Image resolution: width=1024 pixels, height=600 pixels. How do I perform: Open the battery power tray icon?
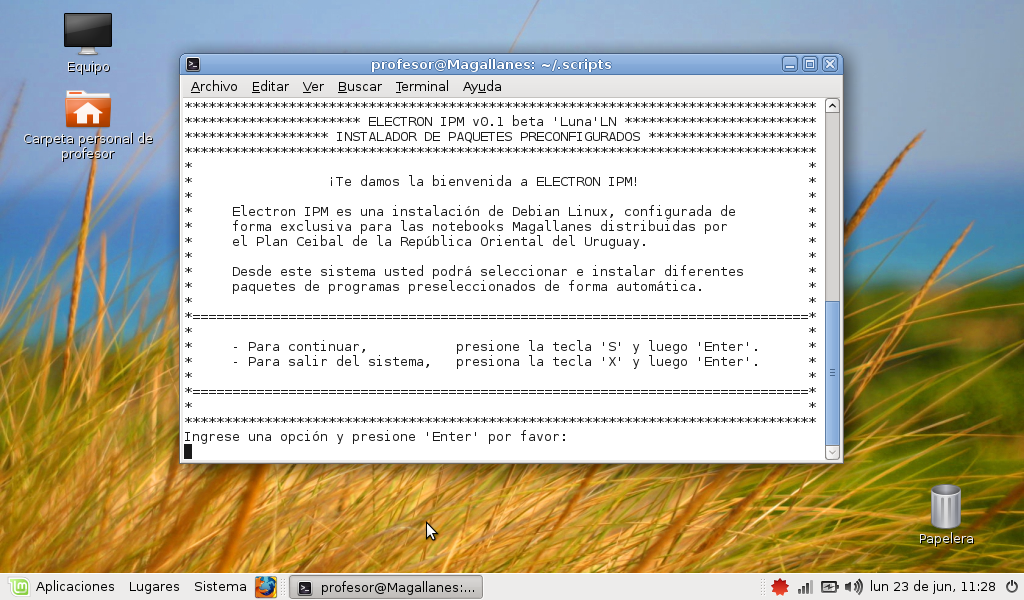[x=829, y=587]
